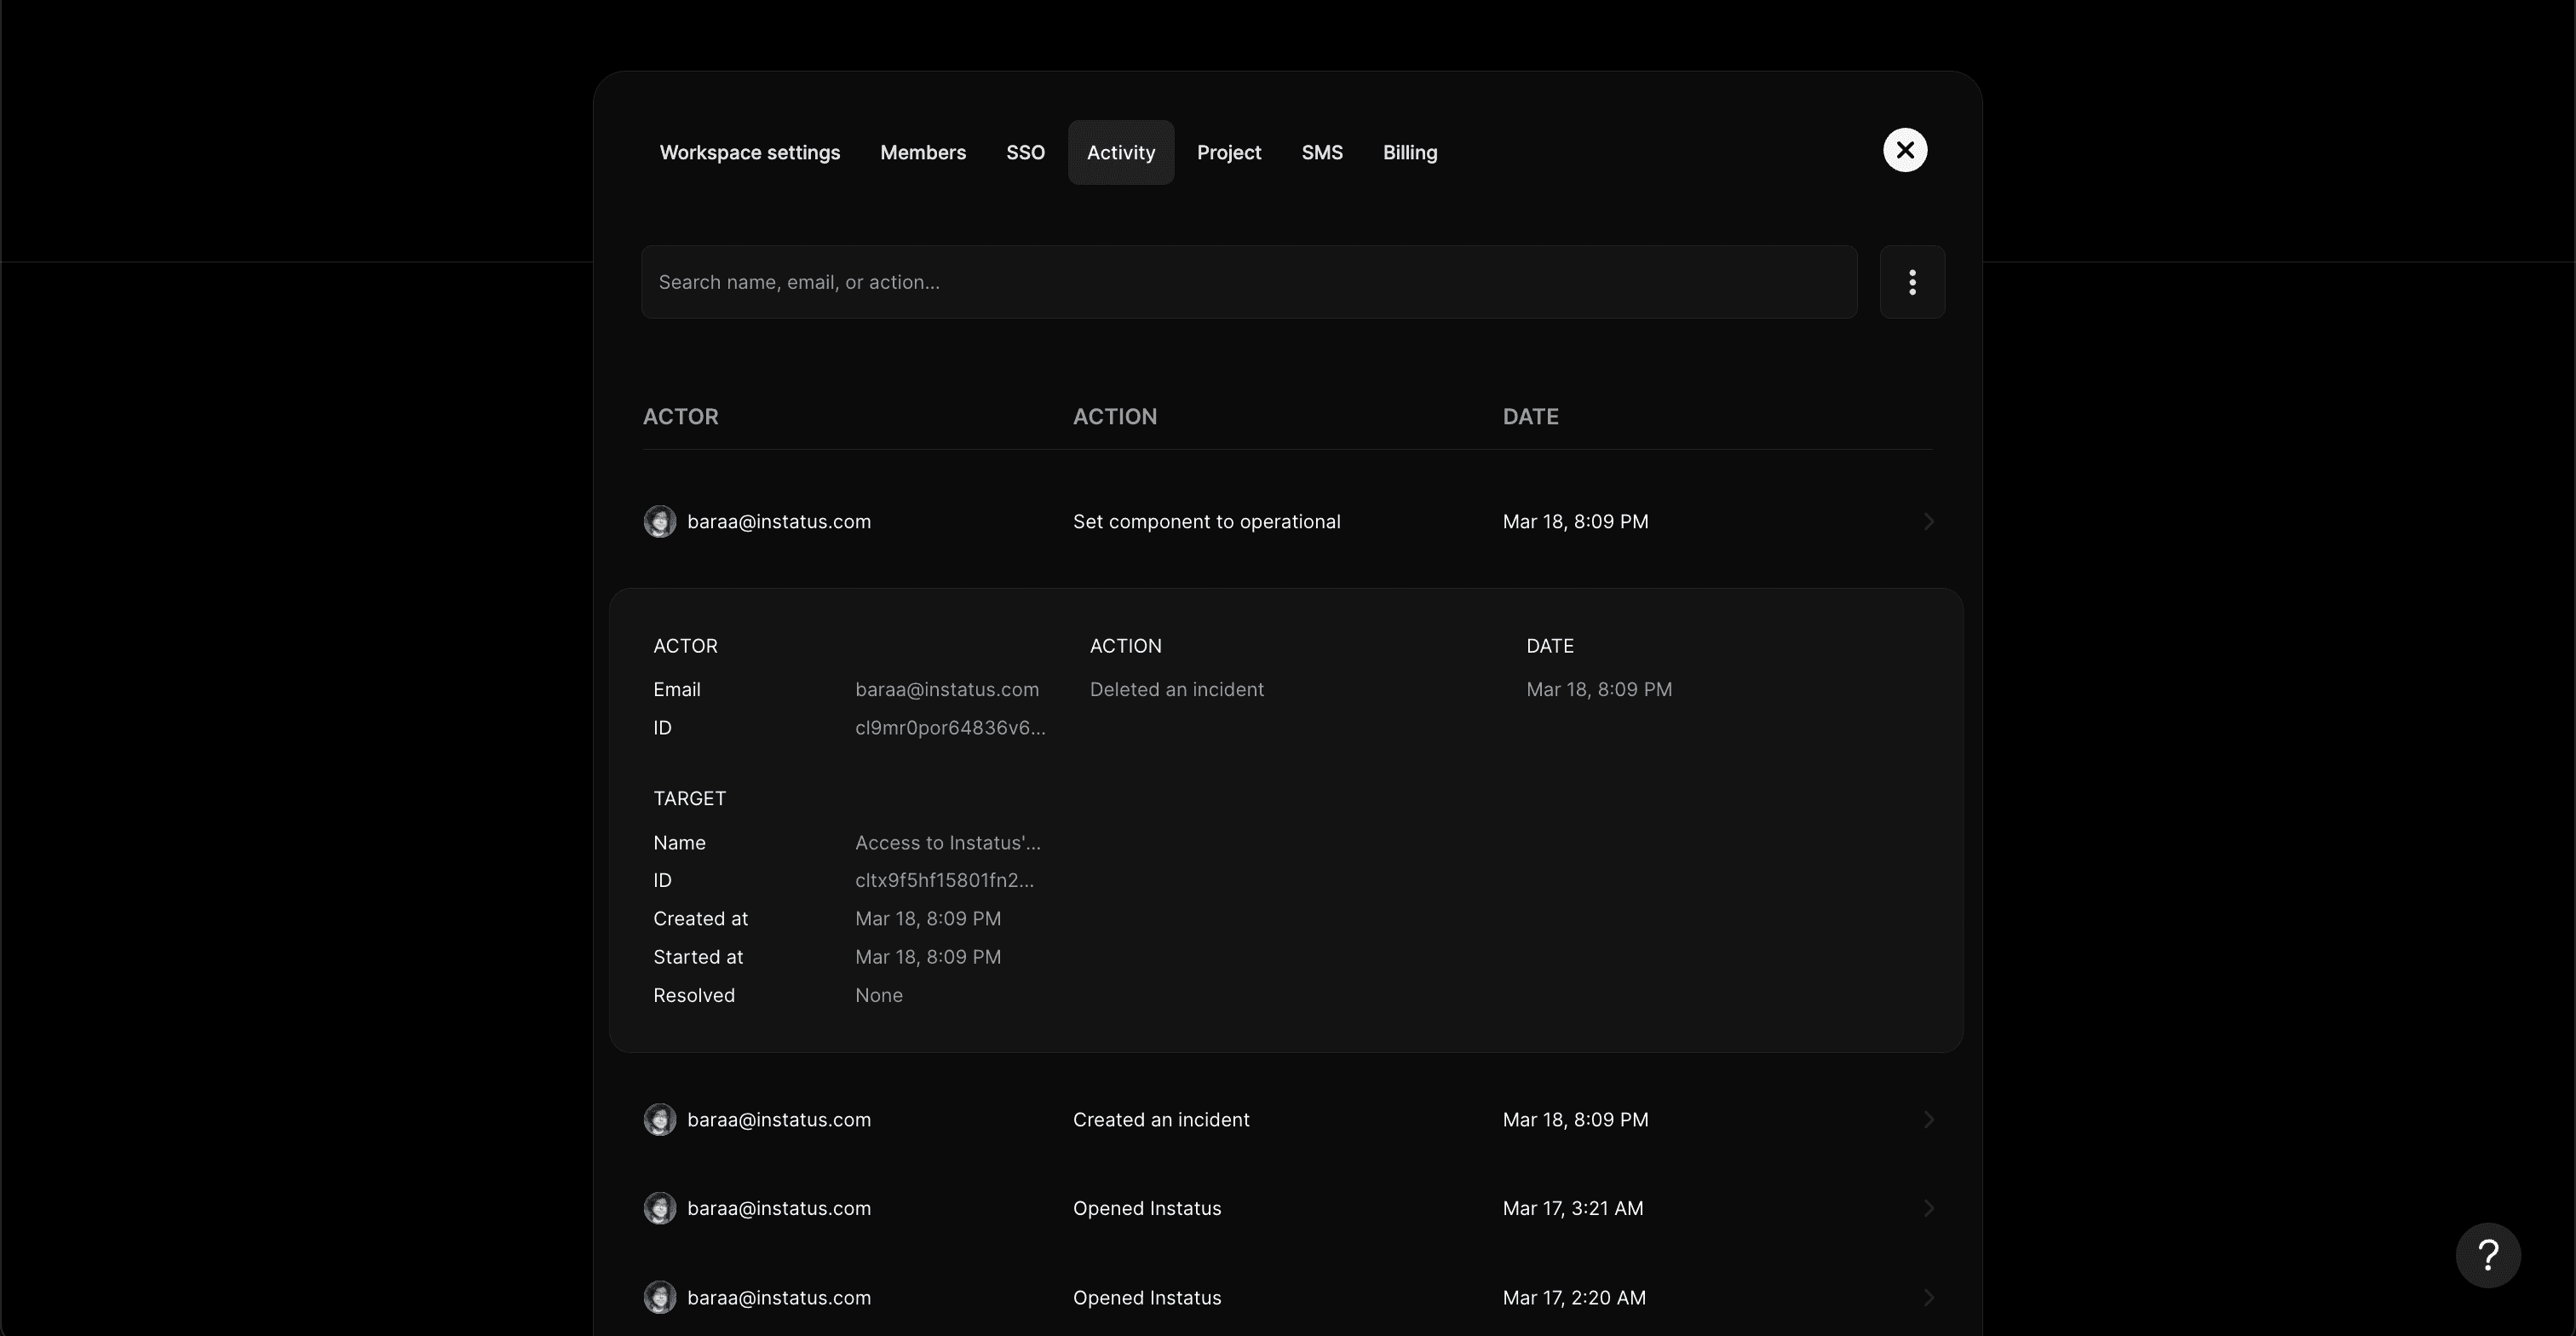Click the avatar beside 'Created an incident'

click(x=659, y=1119)
